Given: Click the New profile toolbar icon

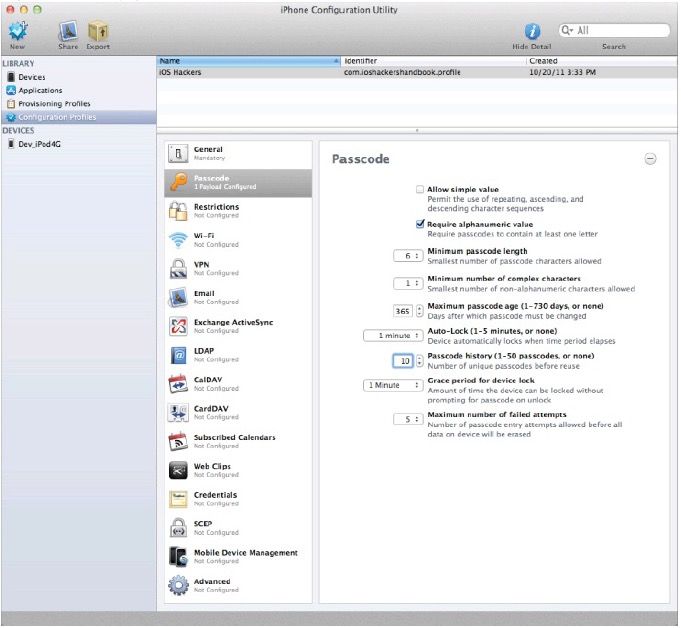Looking at the screenshot, I should [18, 31].
